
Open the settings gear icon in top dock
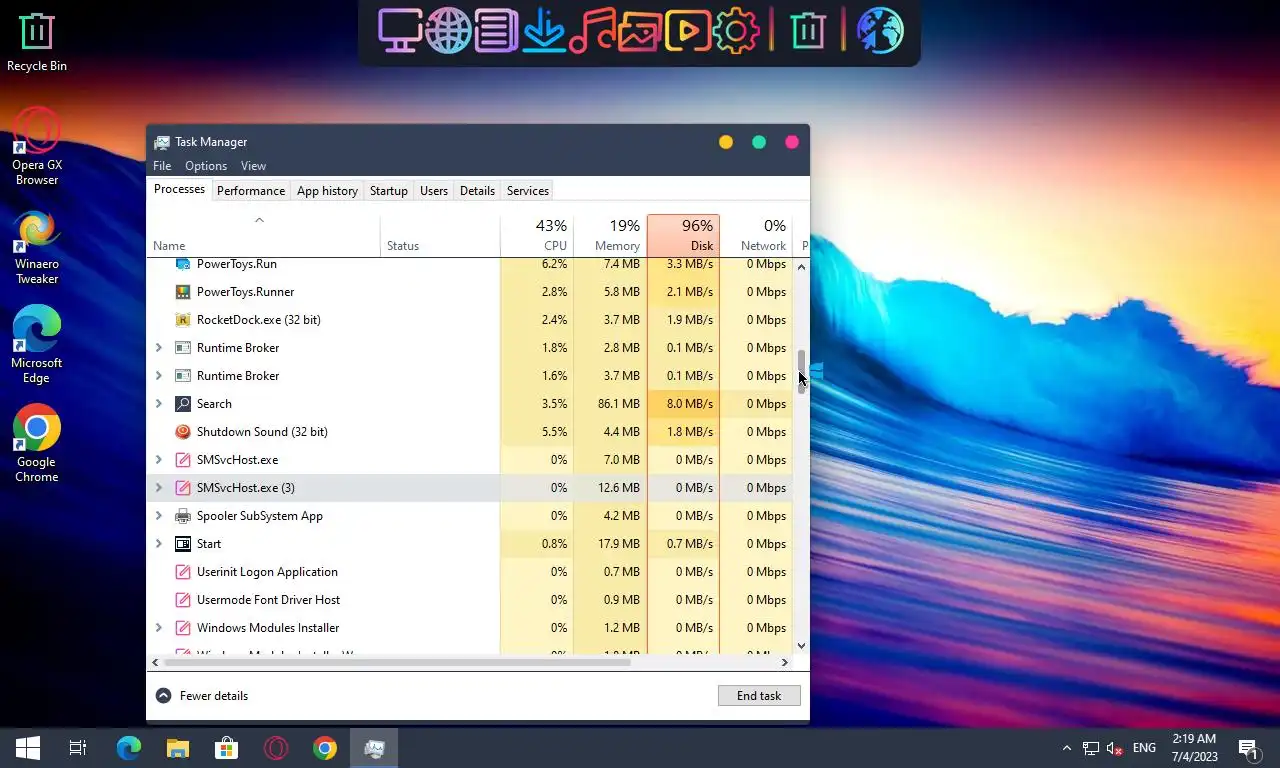736,30
